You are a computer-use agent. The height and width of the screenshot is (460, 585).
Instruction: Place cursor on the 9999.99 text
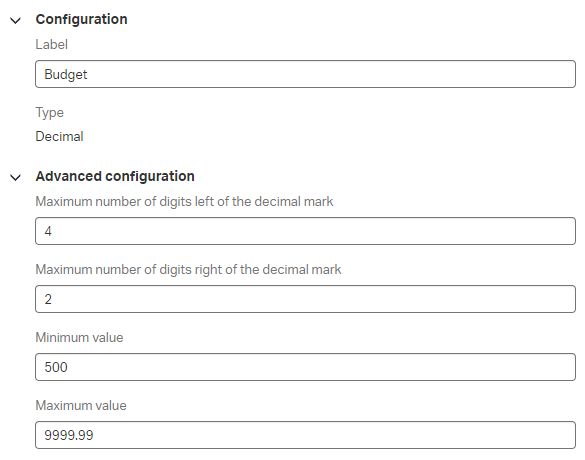[x=69, y=435]
